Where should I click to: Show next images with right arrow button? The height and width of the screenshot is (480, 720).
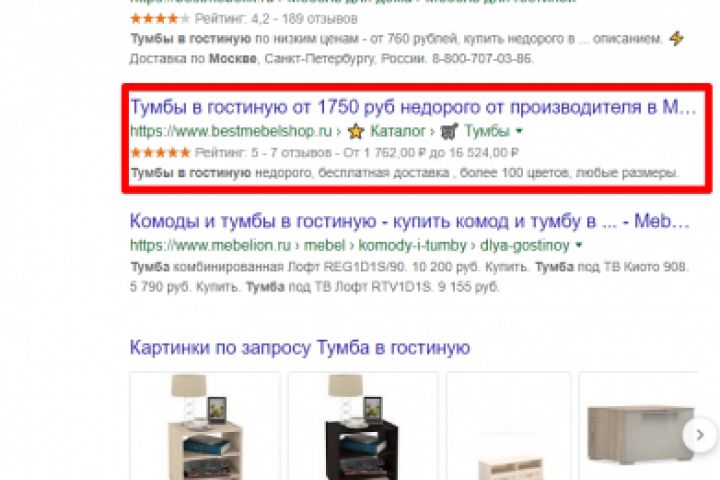click(699, 435)
